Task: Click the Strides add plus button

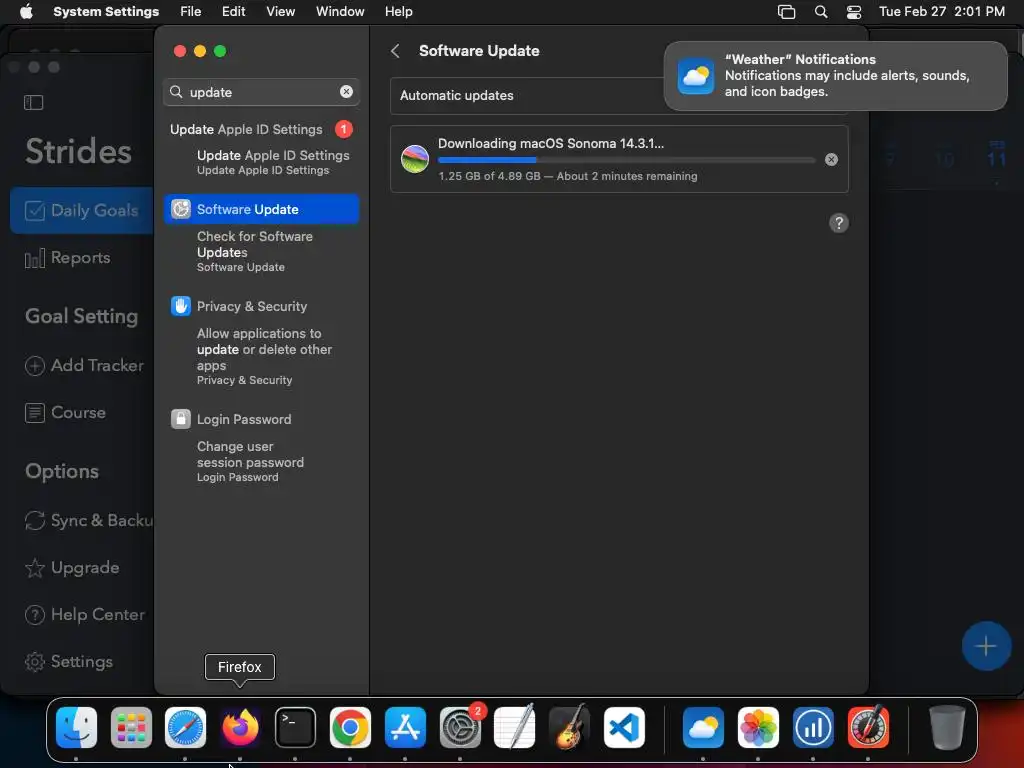Action: tap(986, 646)
